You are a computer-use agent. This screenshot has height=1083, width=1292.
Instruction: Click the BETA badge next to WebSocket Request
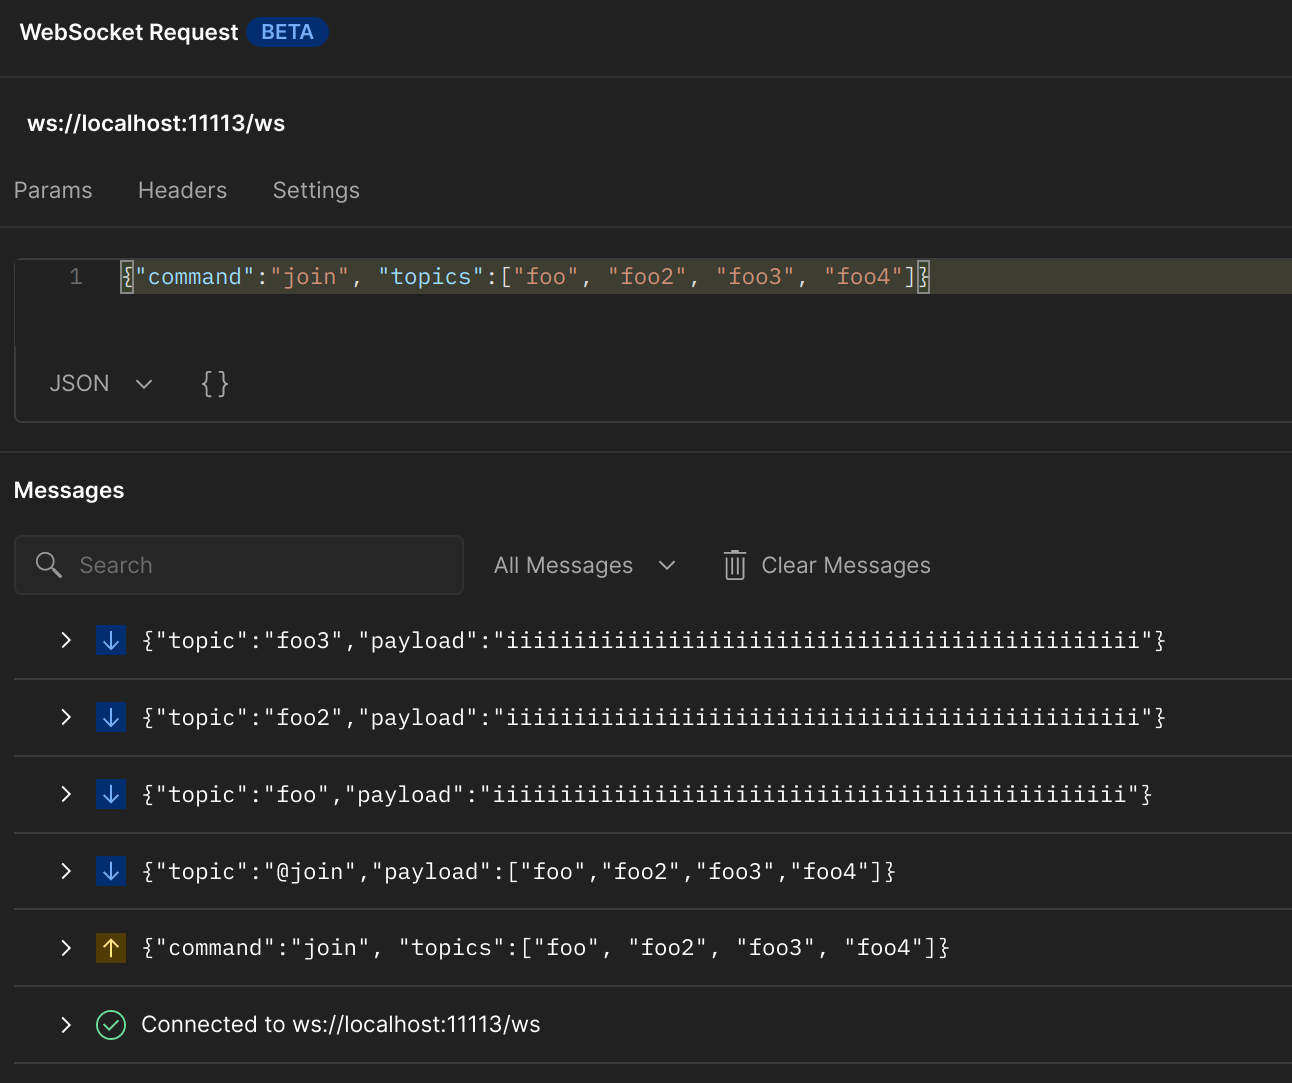(x=287, y=32)
